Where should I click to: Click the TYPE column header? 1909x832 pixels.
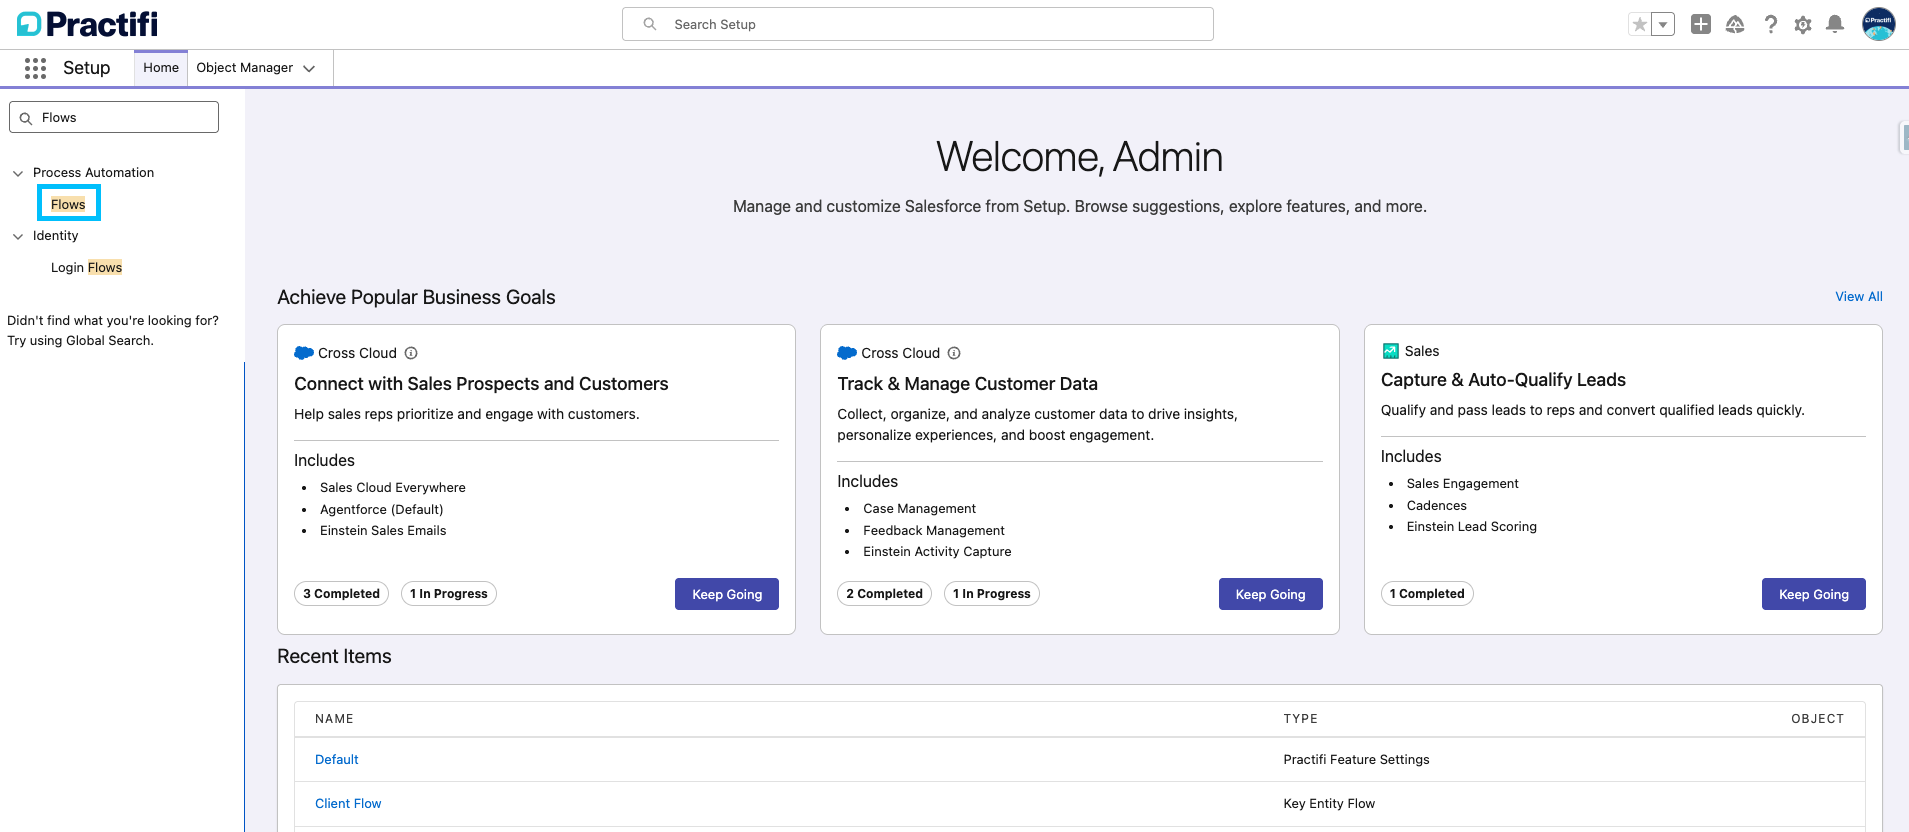[x=1300, y=719]
